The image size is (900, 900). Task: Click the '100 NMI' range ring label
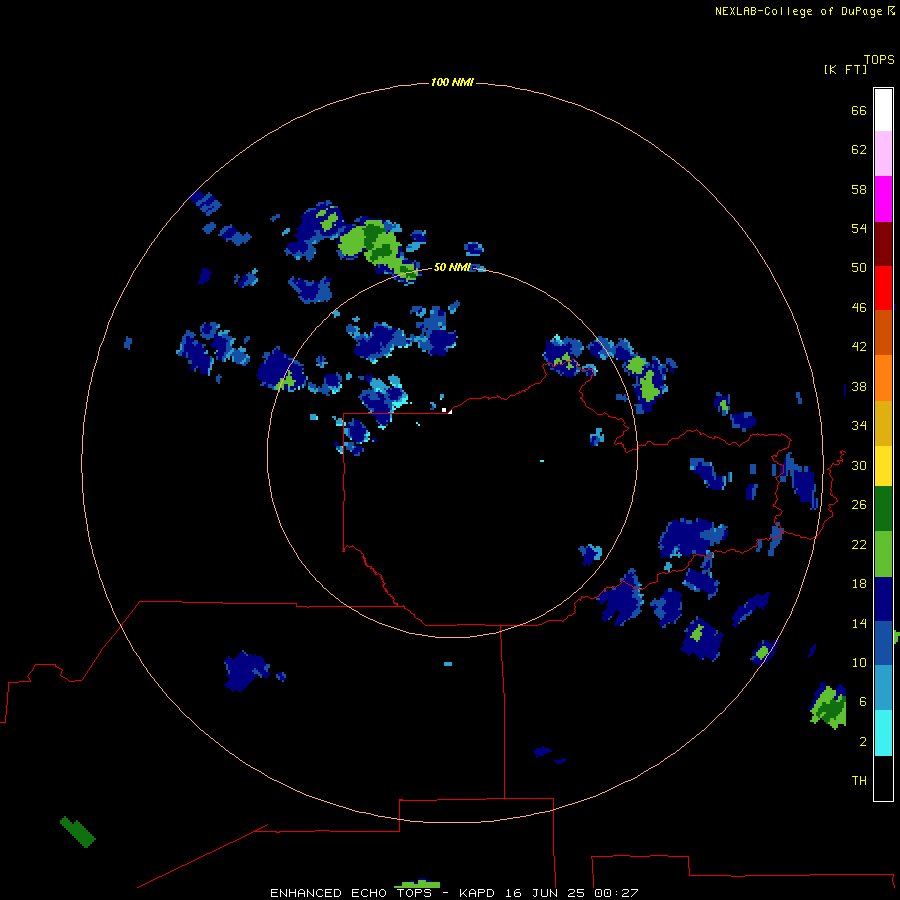[x=452, y=83]
